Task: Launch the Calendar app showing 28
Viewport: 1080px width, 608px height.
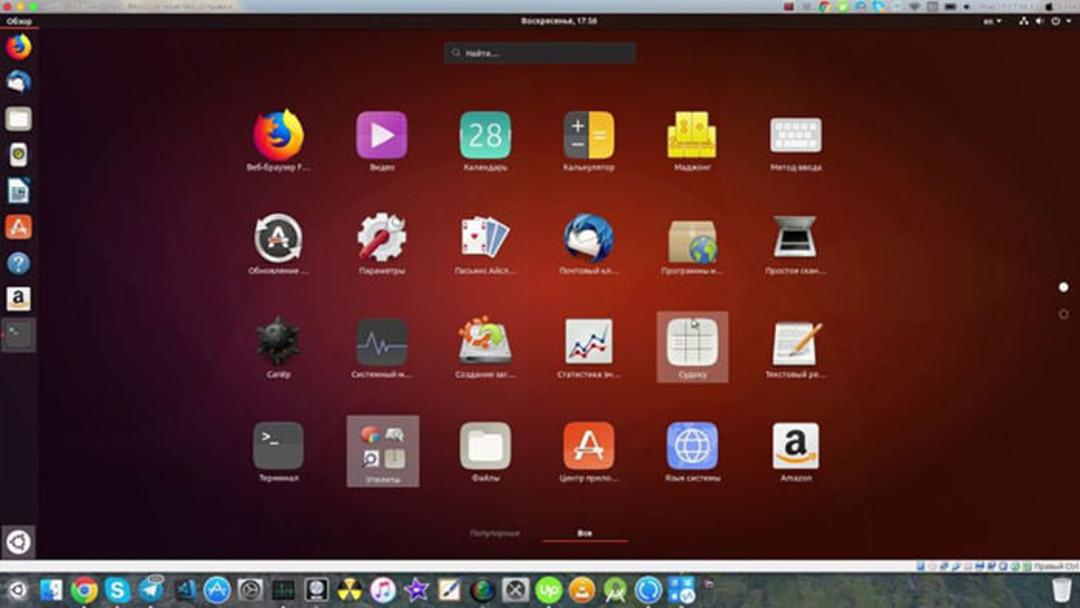Action: [485, 136]
